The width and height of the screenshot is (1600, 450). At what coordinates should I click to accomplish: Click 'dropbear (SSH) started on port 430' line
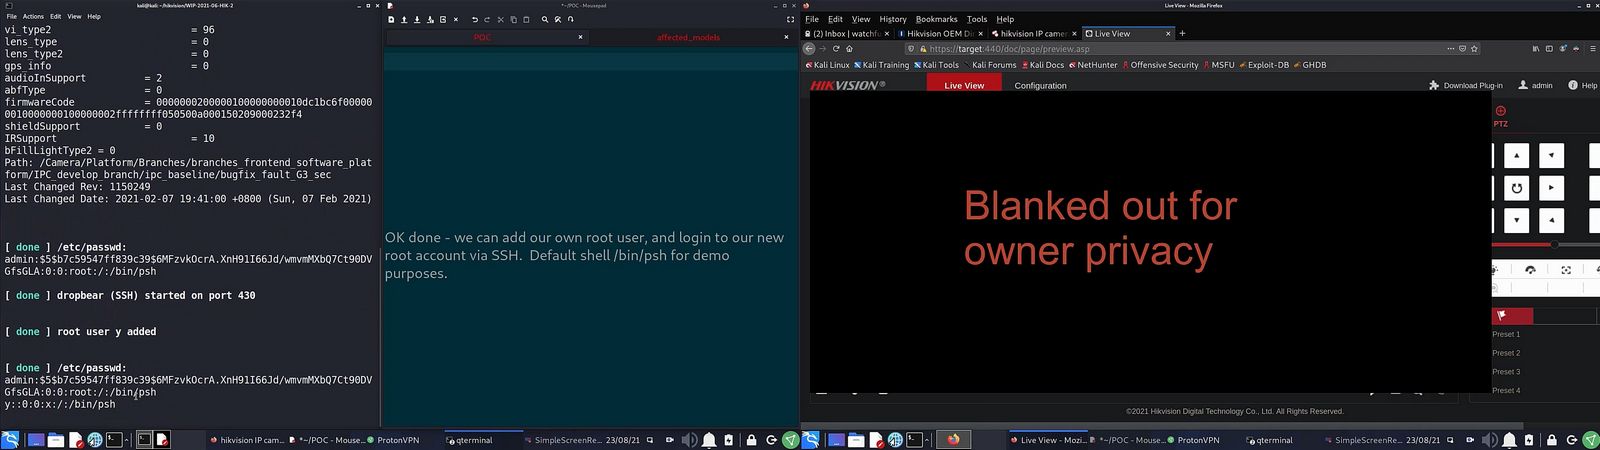tap(130, 296)
